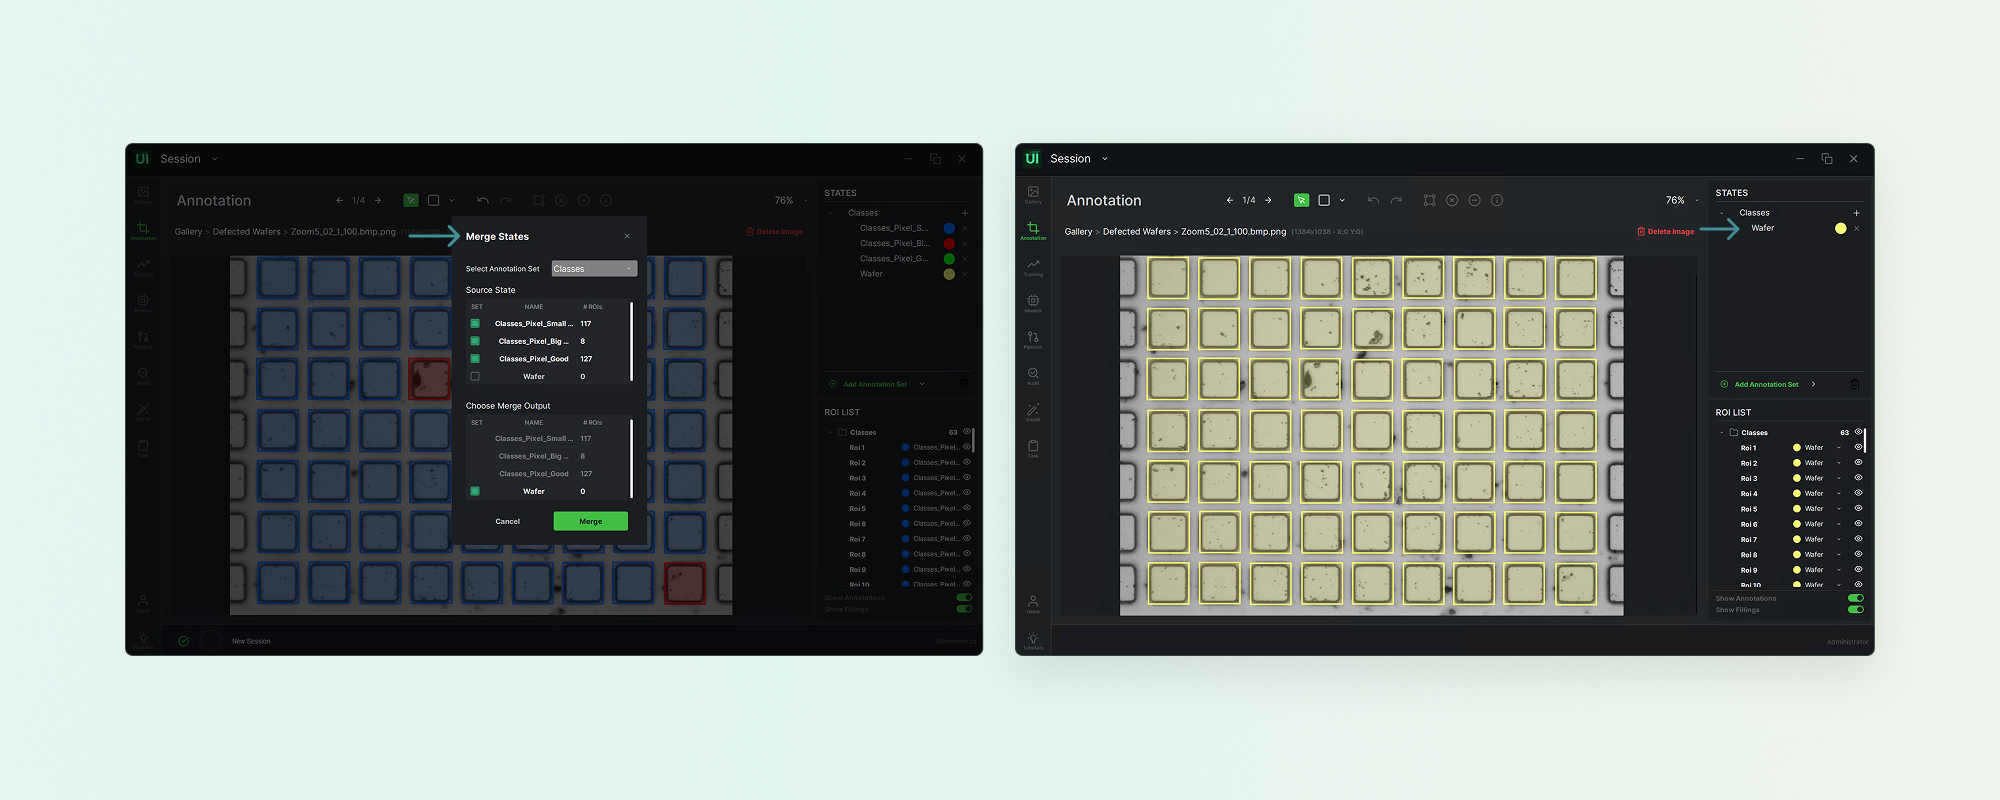This screenshot has width=2000, height=800.
Task: Uncheck Classes_Pixel_Good source state checkbox
Action: point(475,358)
